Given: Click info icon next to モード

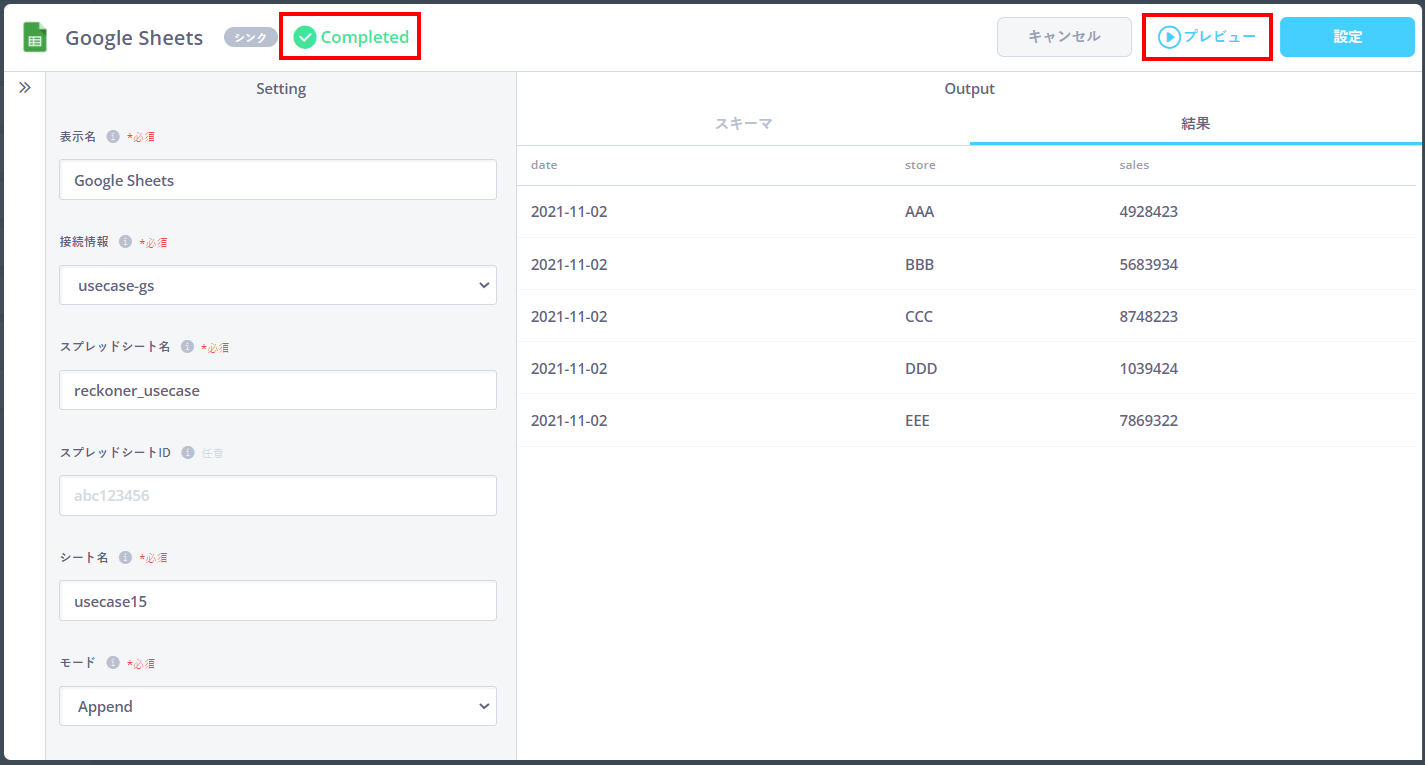Looking at the screenshot, I should (113, 662).
